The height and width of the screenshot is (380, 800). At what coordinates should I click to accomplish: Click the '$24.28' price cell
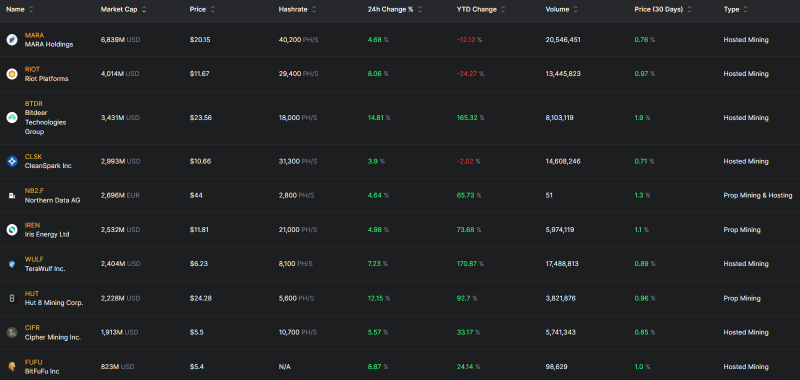201,298
